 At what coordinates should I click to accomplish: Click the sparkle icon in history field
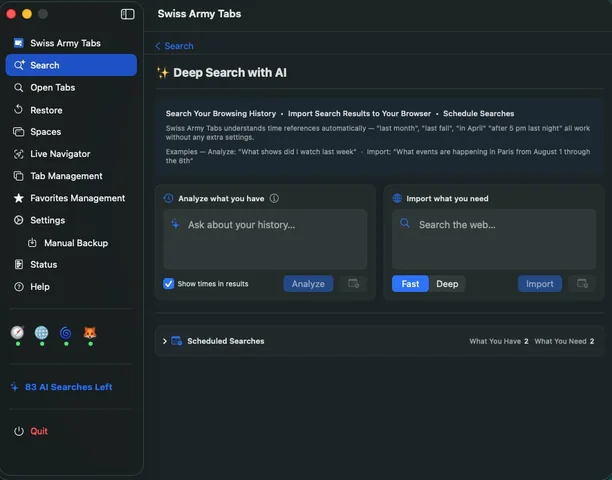pos(175,224)
